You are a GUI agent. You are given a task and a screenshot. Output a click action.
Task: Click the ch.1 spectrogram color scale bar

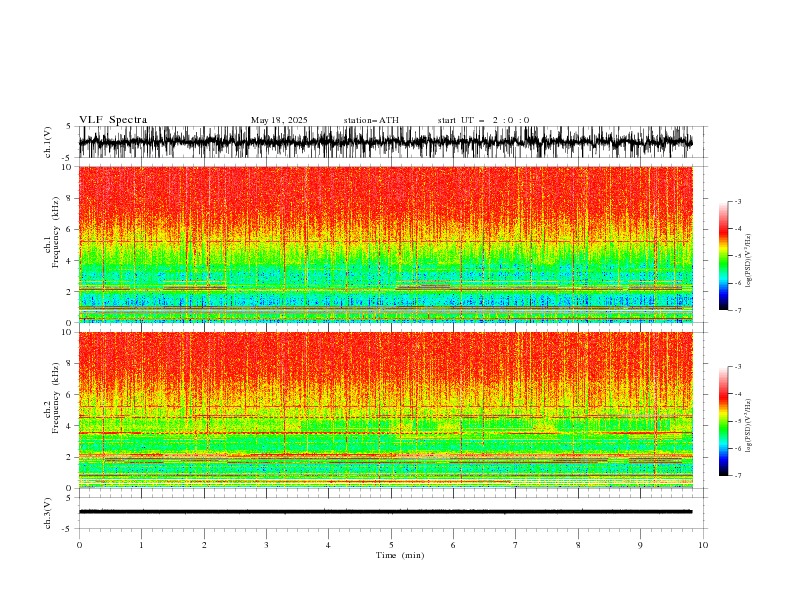click(x=723, y=255)
